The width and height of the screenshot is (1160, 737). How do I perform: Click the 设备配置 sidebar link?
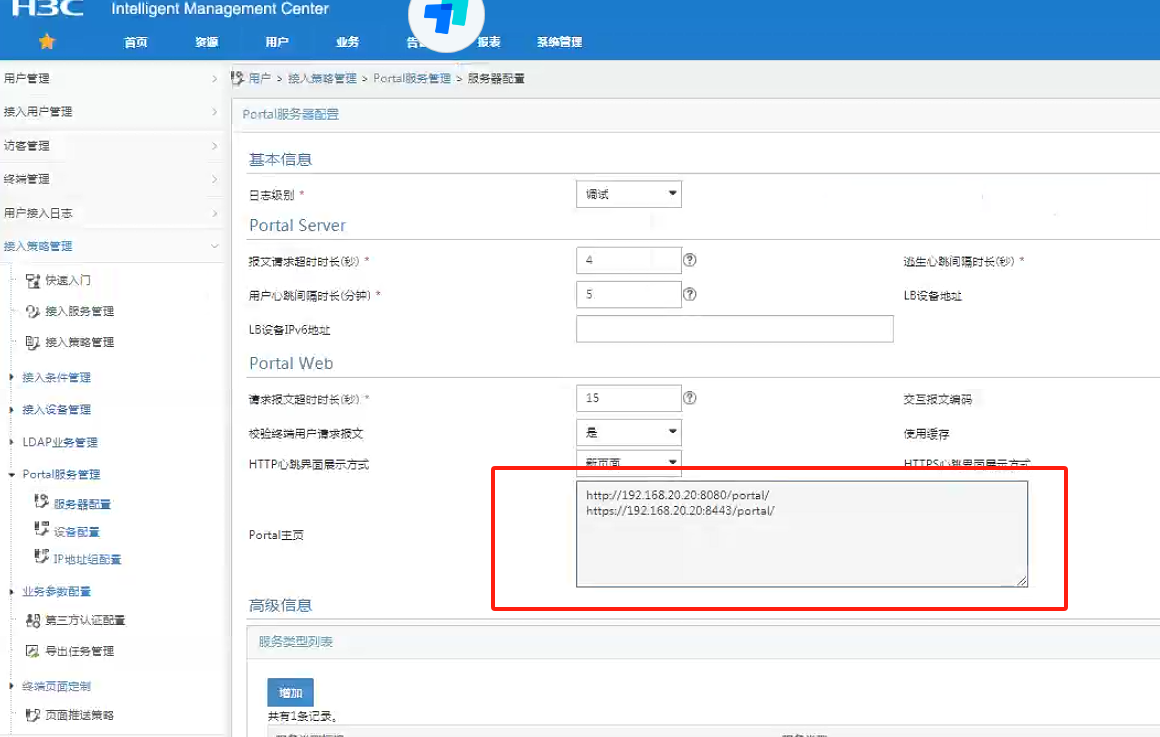[x=76, y=532]
